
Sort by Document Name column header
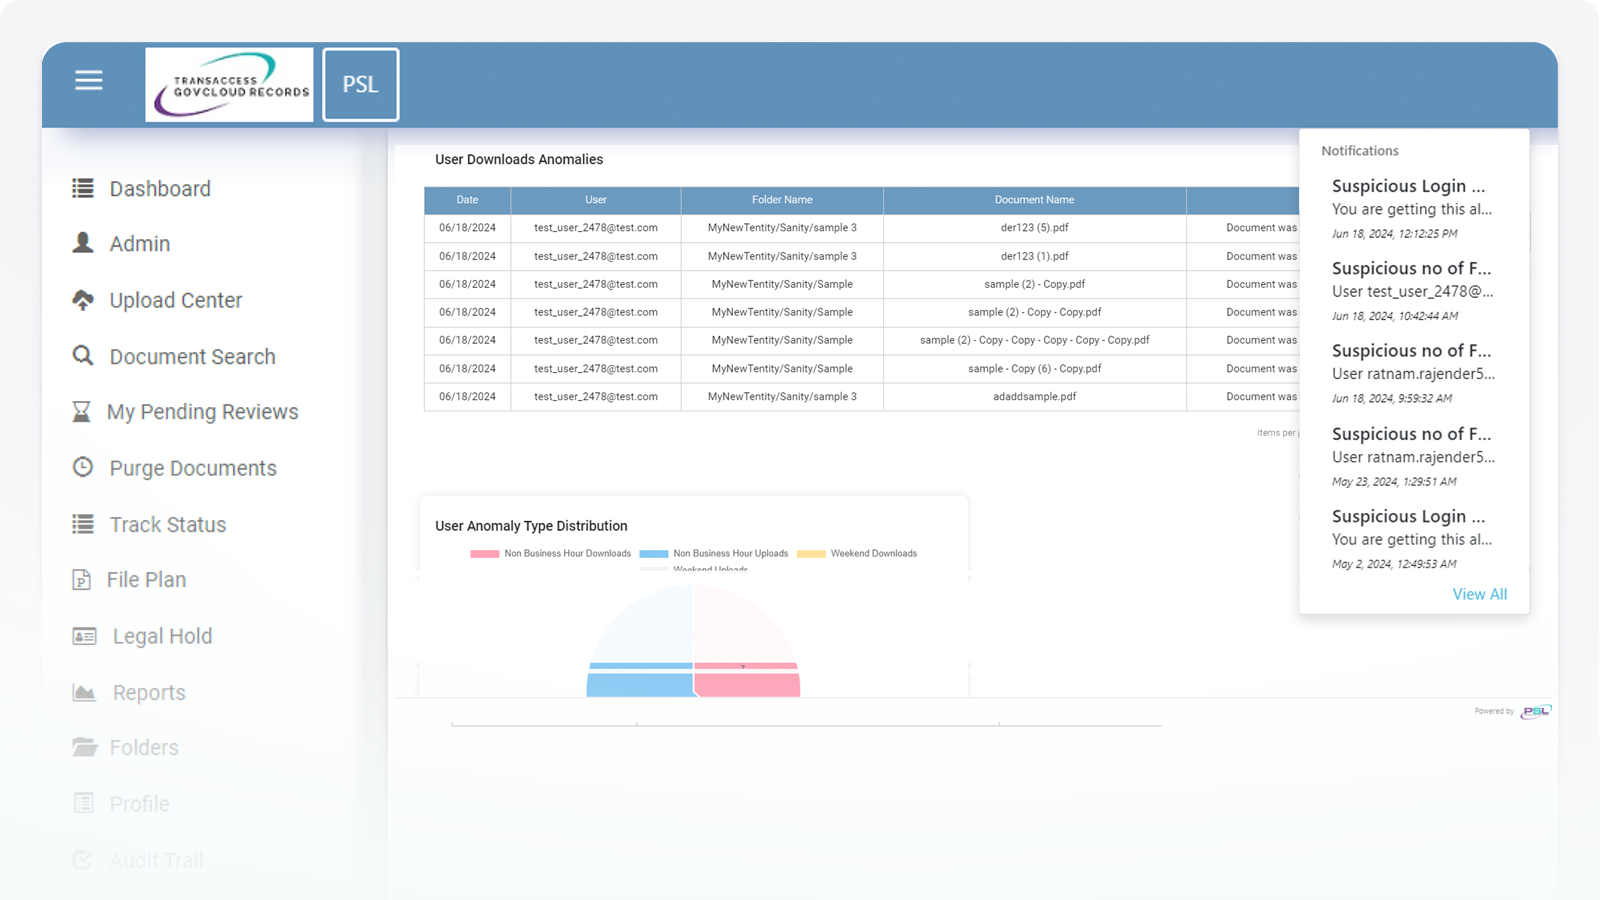pyautogui.click(x=1035, y=200)
